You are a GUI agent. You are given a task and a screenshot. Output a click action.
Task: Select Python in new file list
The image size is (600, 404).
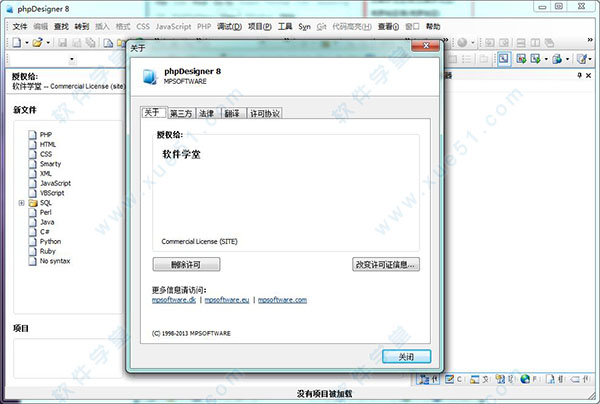click(x=50, y=241)
